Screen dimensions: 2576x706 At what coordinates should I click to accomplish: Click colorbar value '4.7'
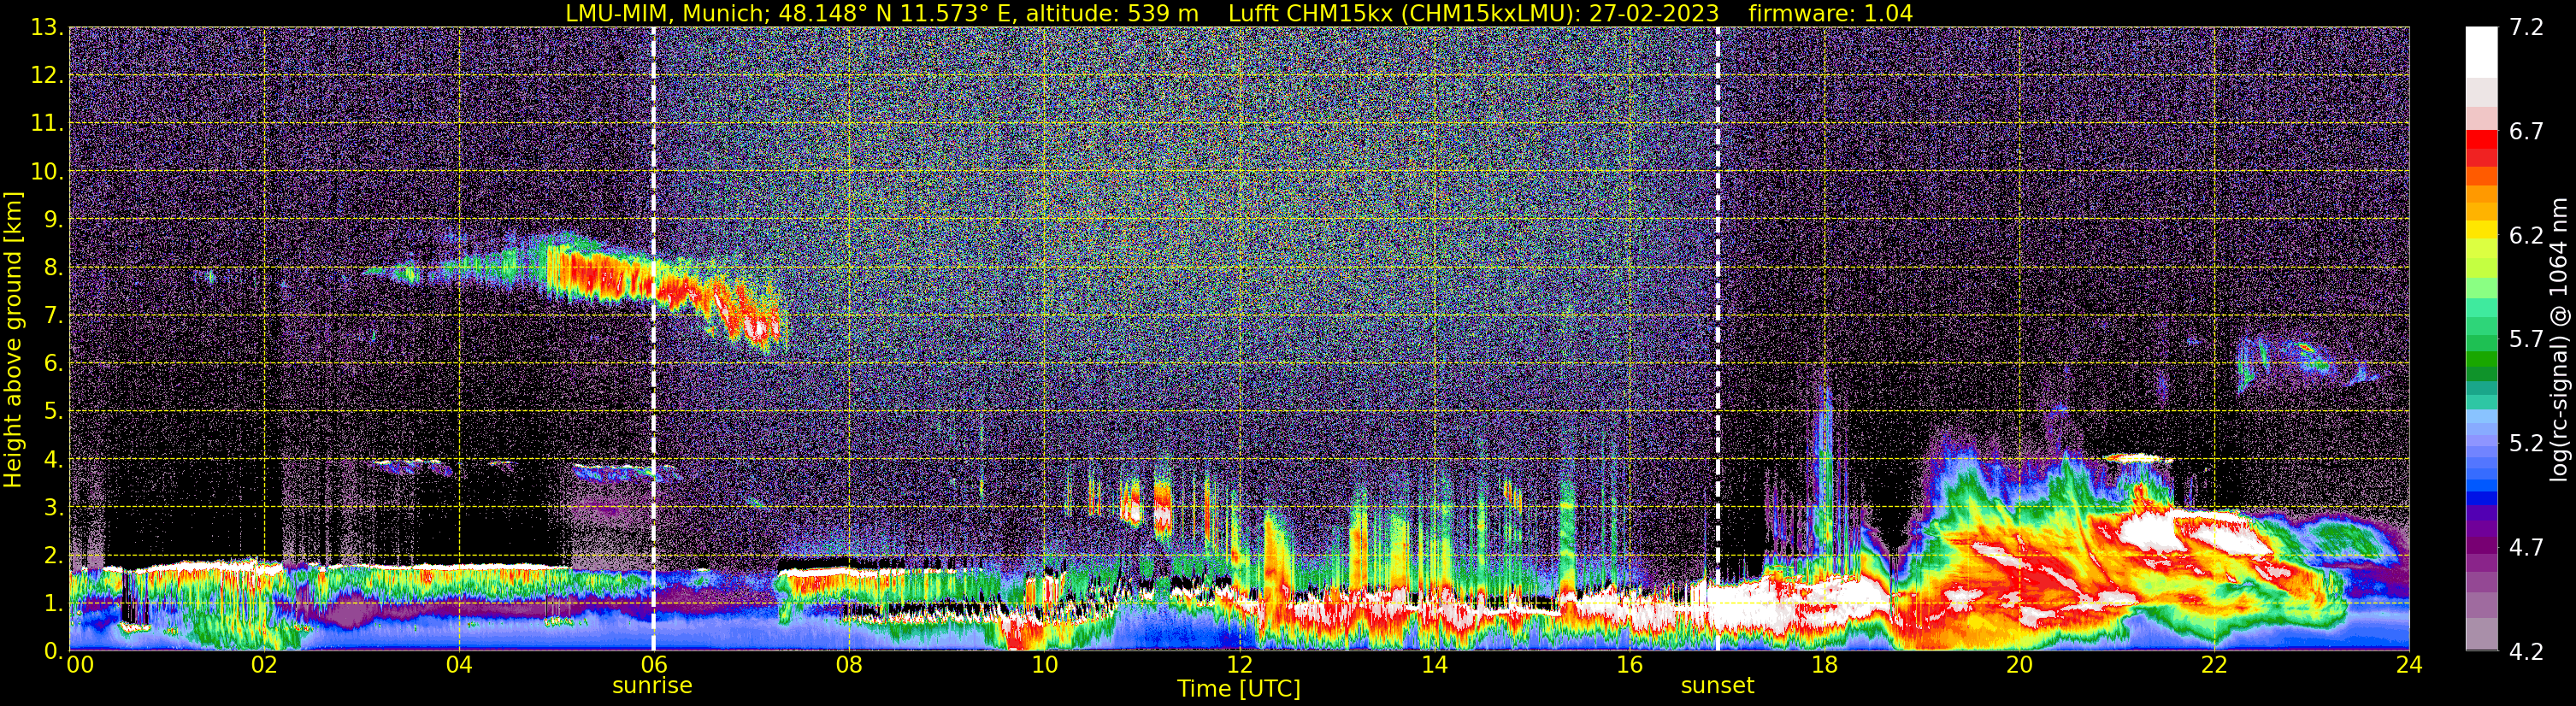[x=2527, y=548]
